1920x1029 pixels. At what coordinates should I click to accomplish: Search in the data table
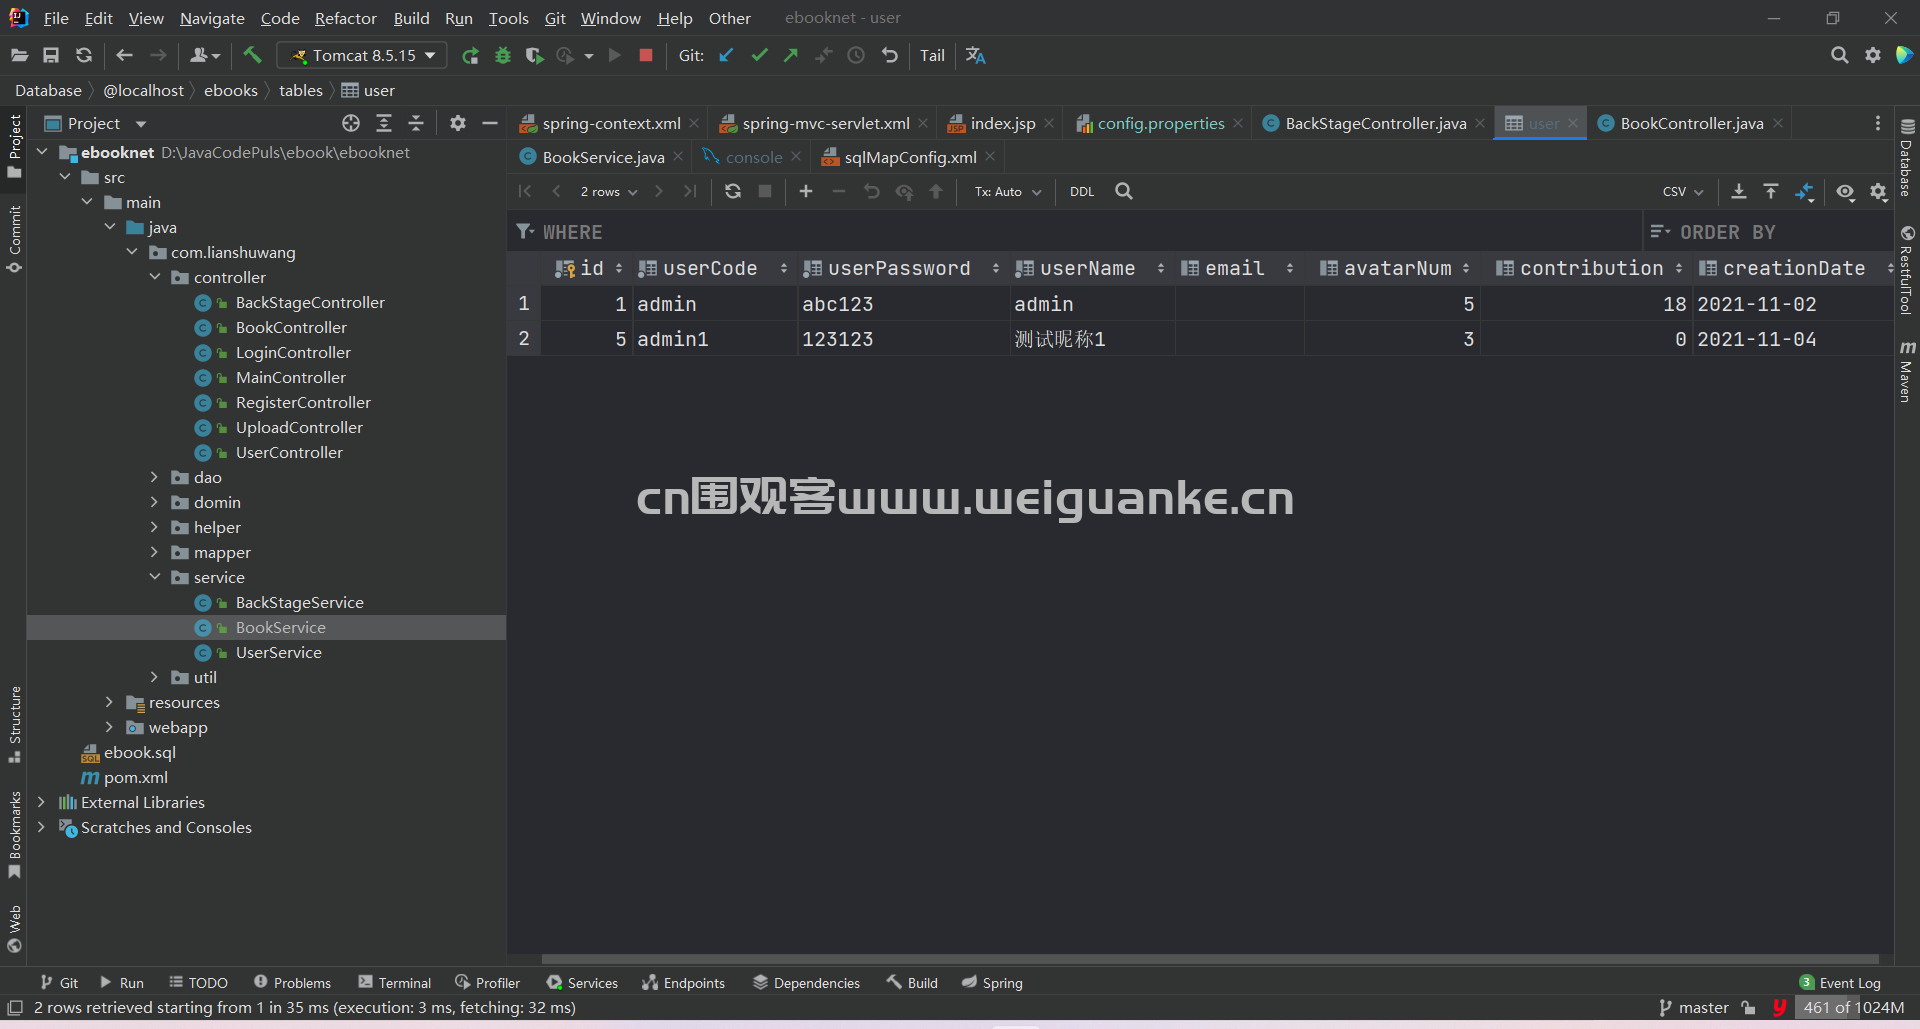pyautogui.click(x=1124, y=191)
